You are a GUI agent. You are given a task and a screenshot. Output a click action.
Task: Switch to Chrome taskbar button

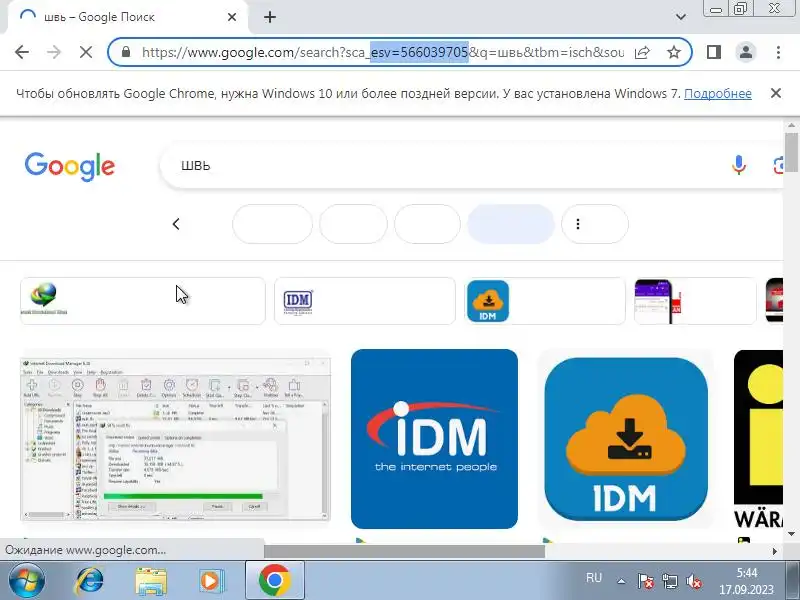coord(274,581)
